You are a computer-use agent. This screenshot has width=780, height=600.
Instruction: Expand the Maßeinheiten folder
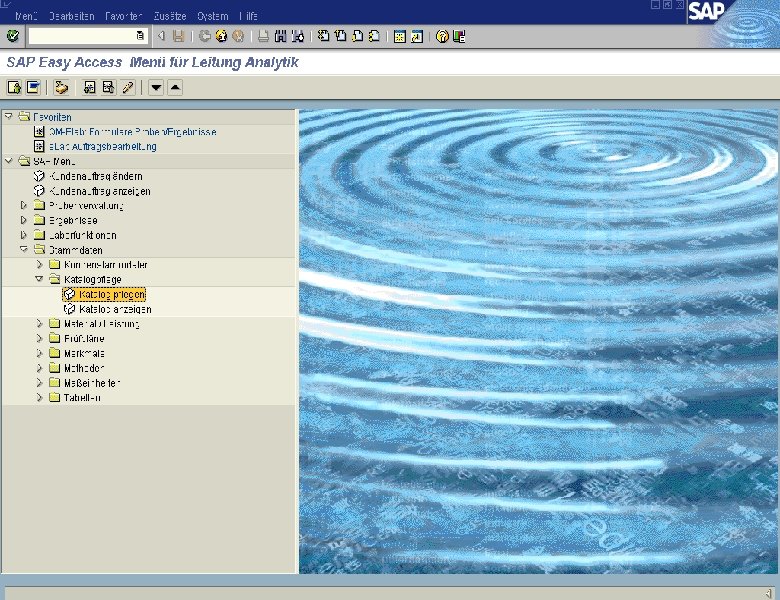[39, 383]
